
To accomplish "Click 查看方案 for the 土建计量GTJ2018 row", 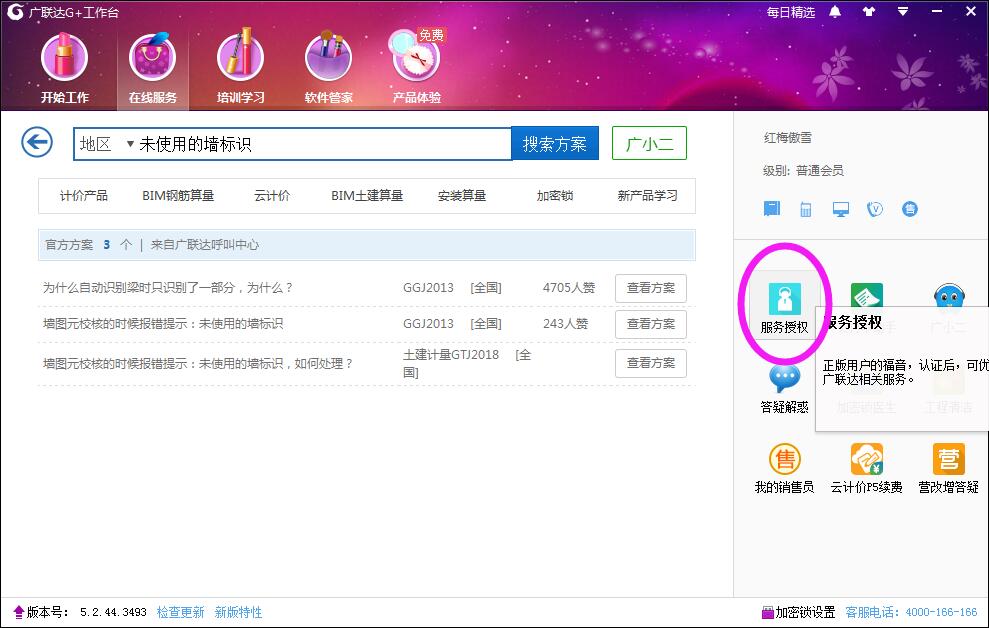I will pos(650,363).
